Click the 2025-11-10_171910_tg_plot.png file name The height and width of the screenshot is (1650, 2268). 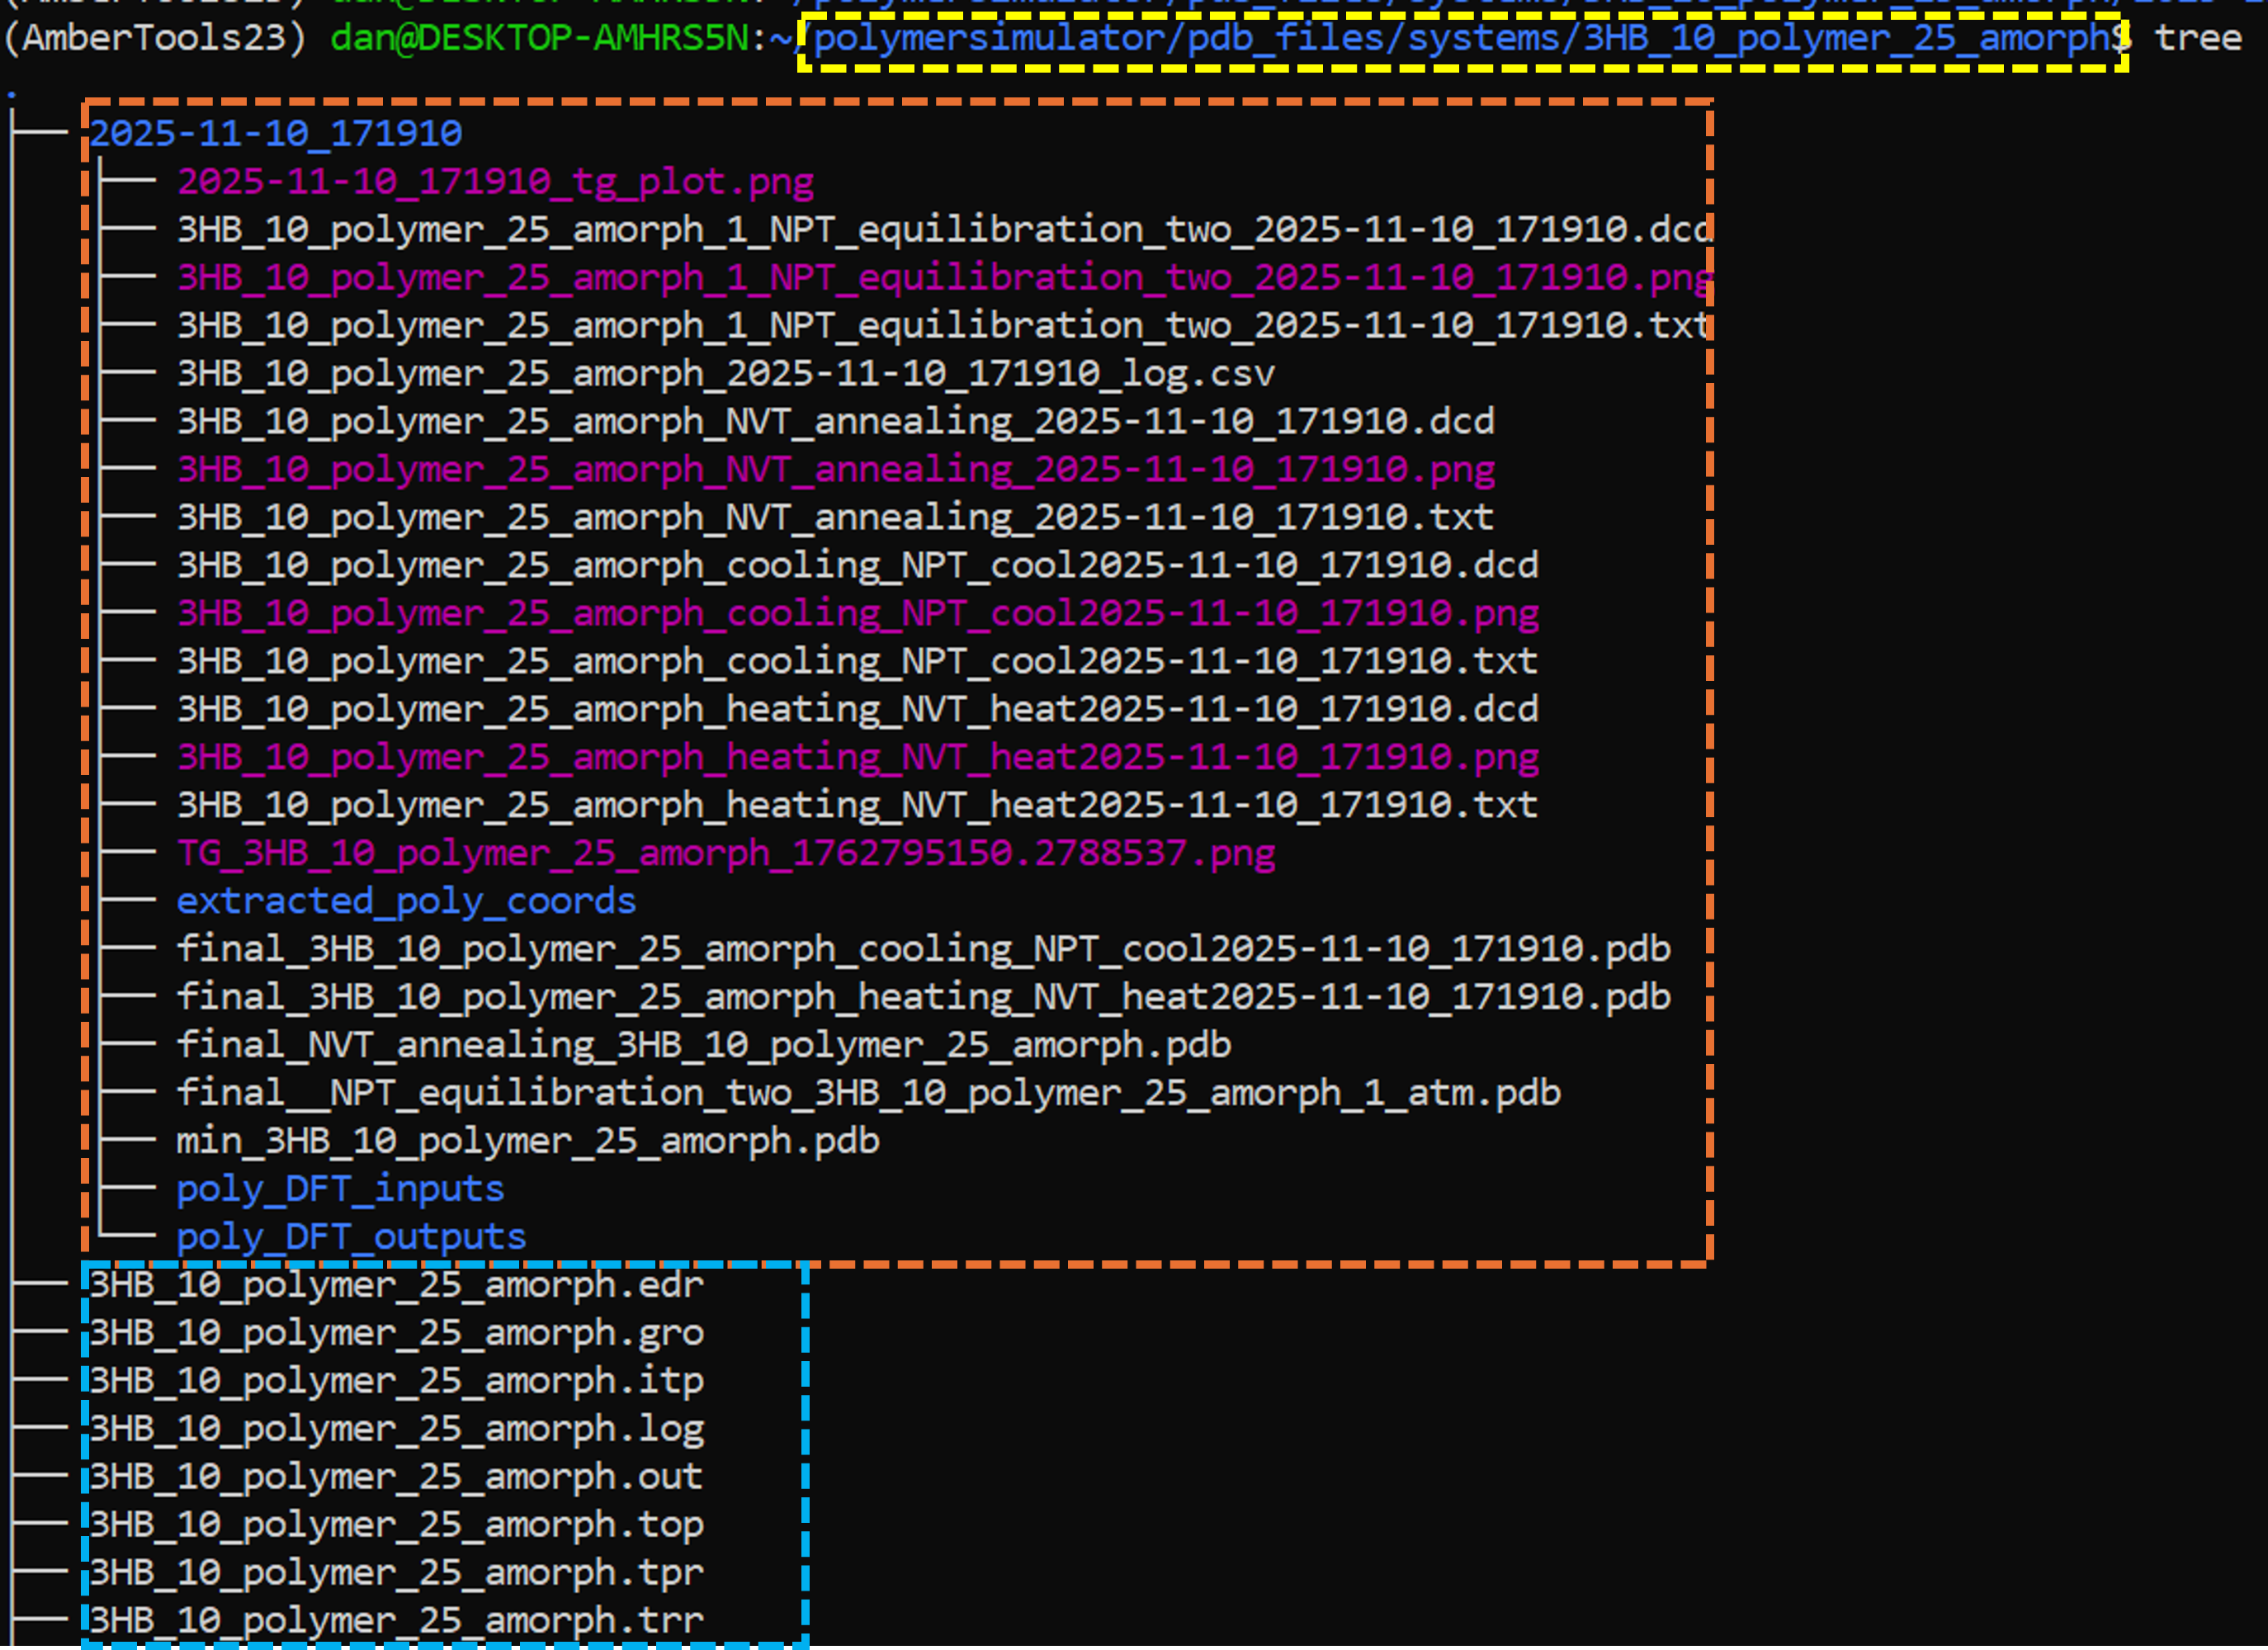[496, 182]
